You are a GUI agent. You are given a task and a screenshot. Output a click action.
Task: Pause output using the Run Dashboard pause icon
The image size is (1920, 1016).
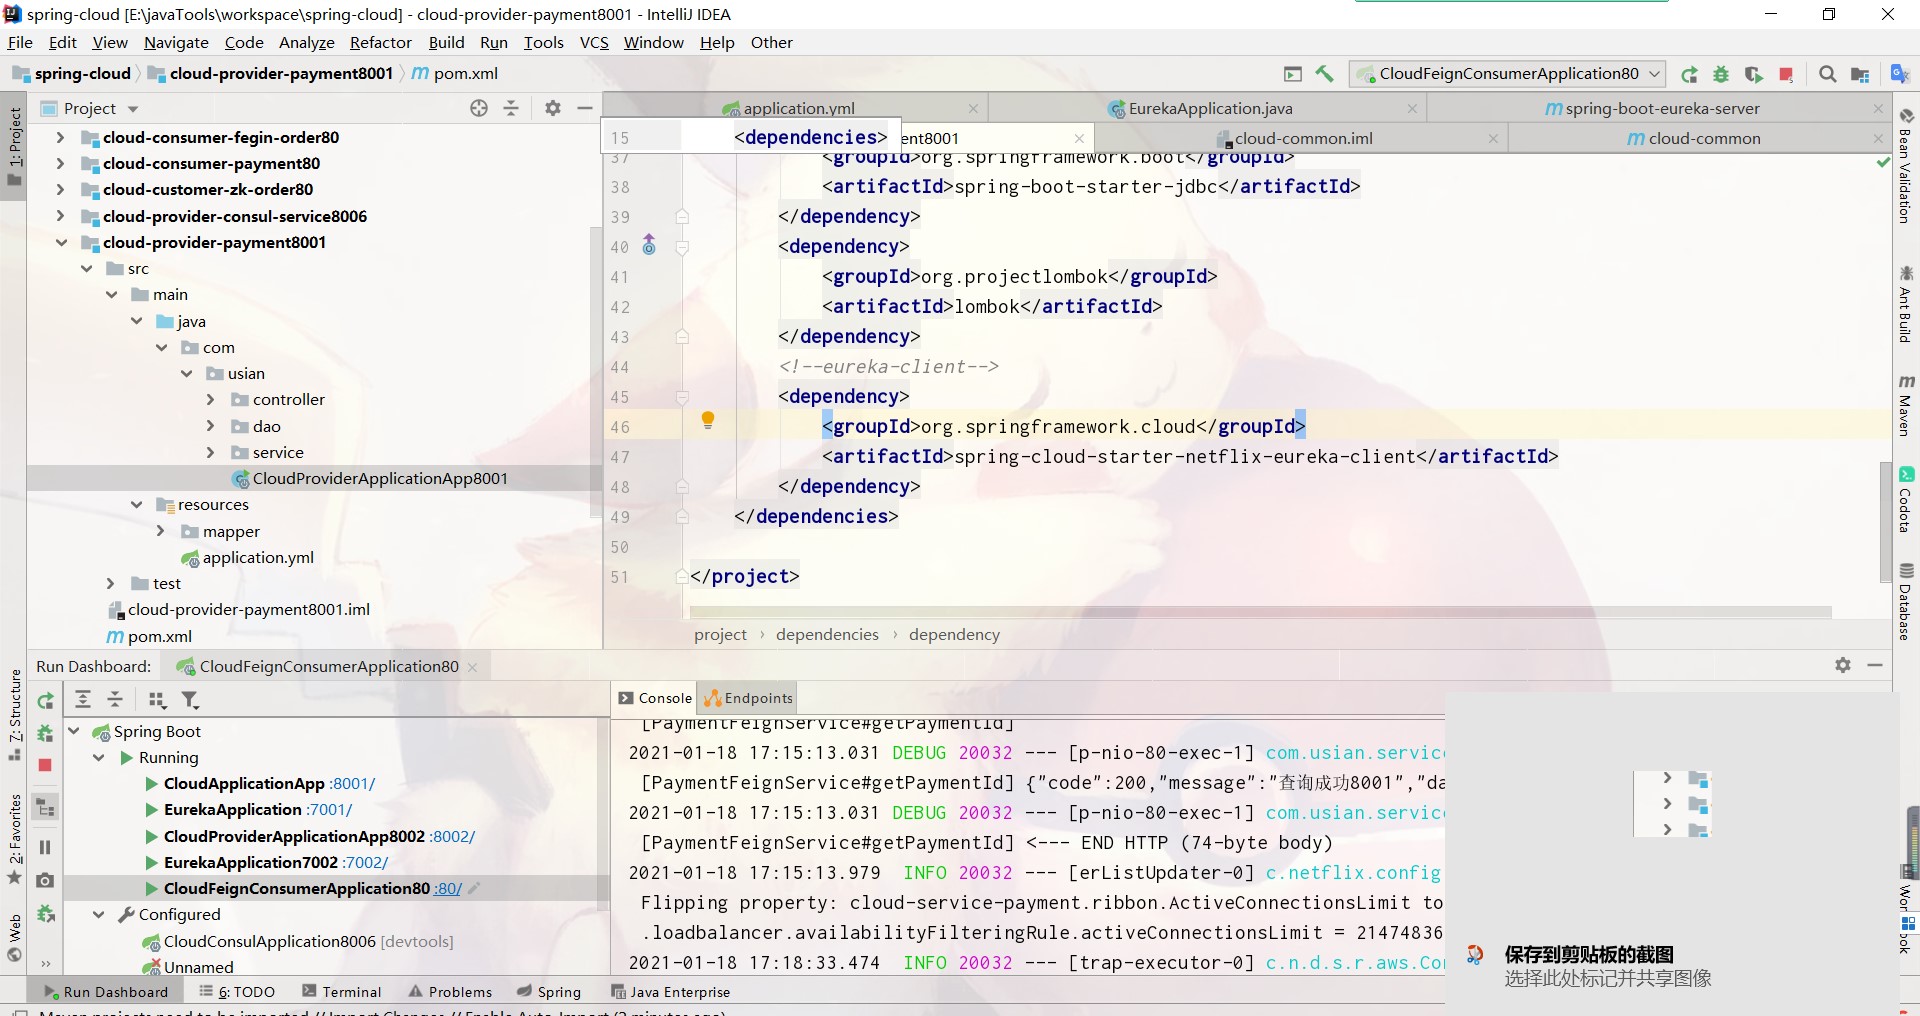coord(45,847)
